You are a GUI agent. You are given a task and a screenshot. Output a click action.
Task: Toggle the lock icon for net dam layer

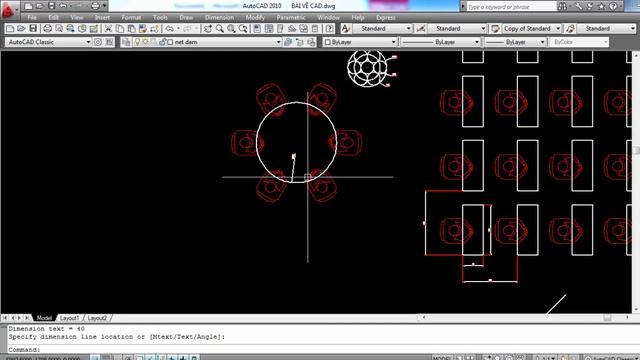click(162, 42)
